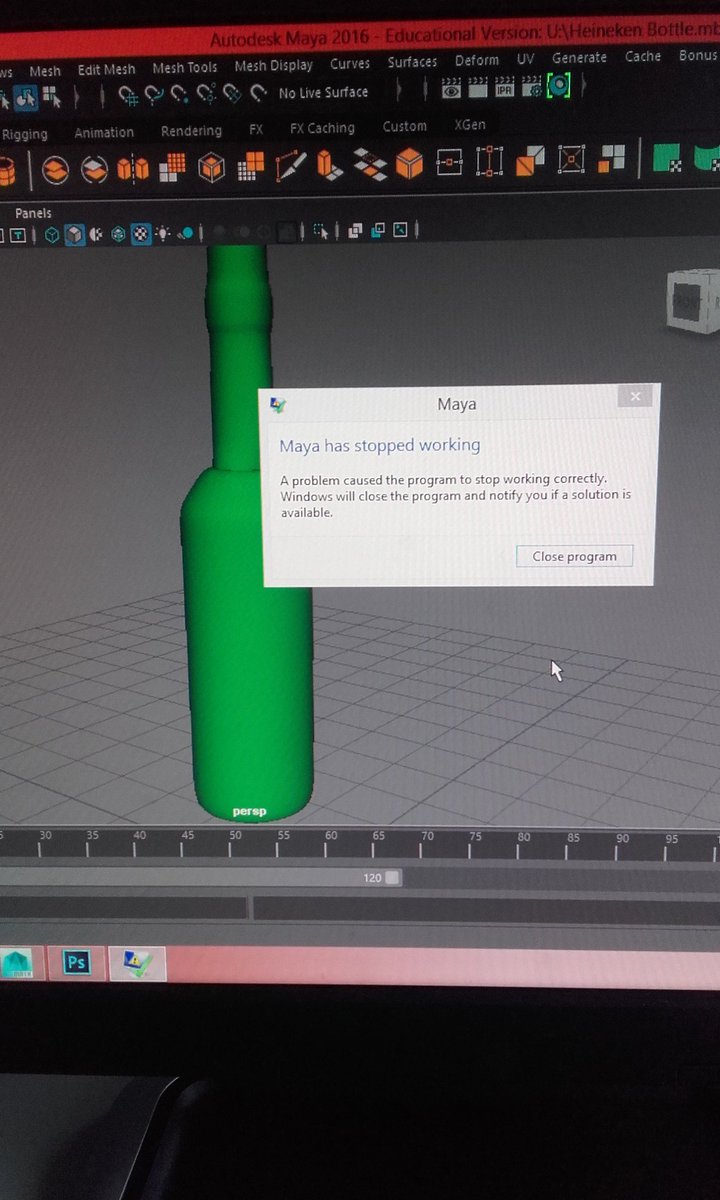Image resolution: width=720 pixels, height=1200 pixels.
Task: Click the white dotted-rectangle shelf icon
Action: [489, 160]
